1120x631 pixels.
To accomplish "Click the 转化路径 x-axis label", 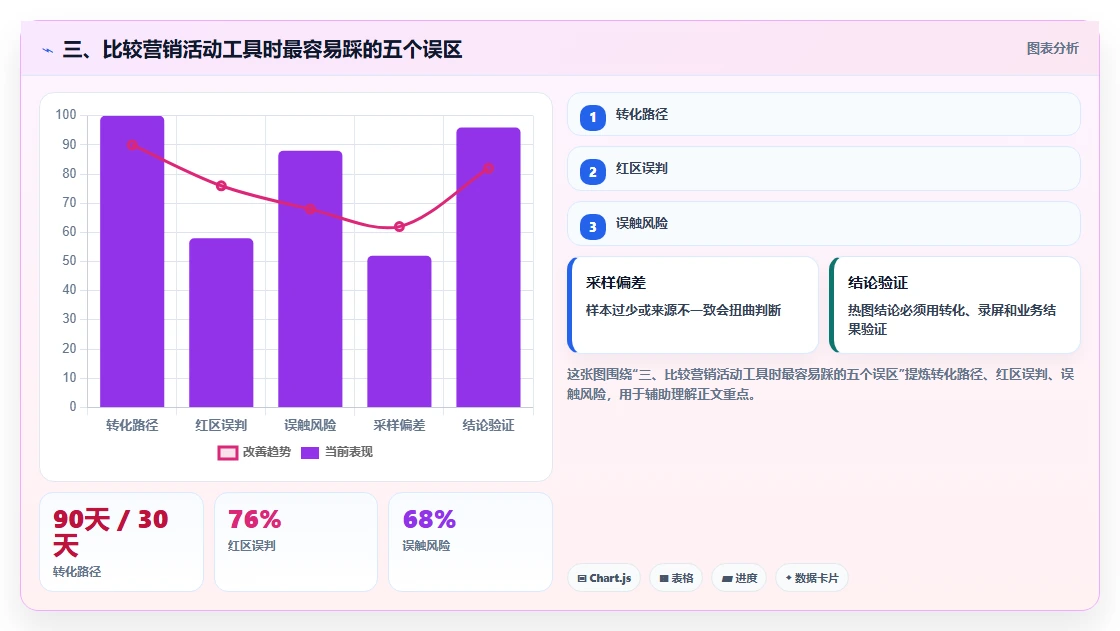I will pyautogui.click(x=132, y=425).
